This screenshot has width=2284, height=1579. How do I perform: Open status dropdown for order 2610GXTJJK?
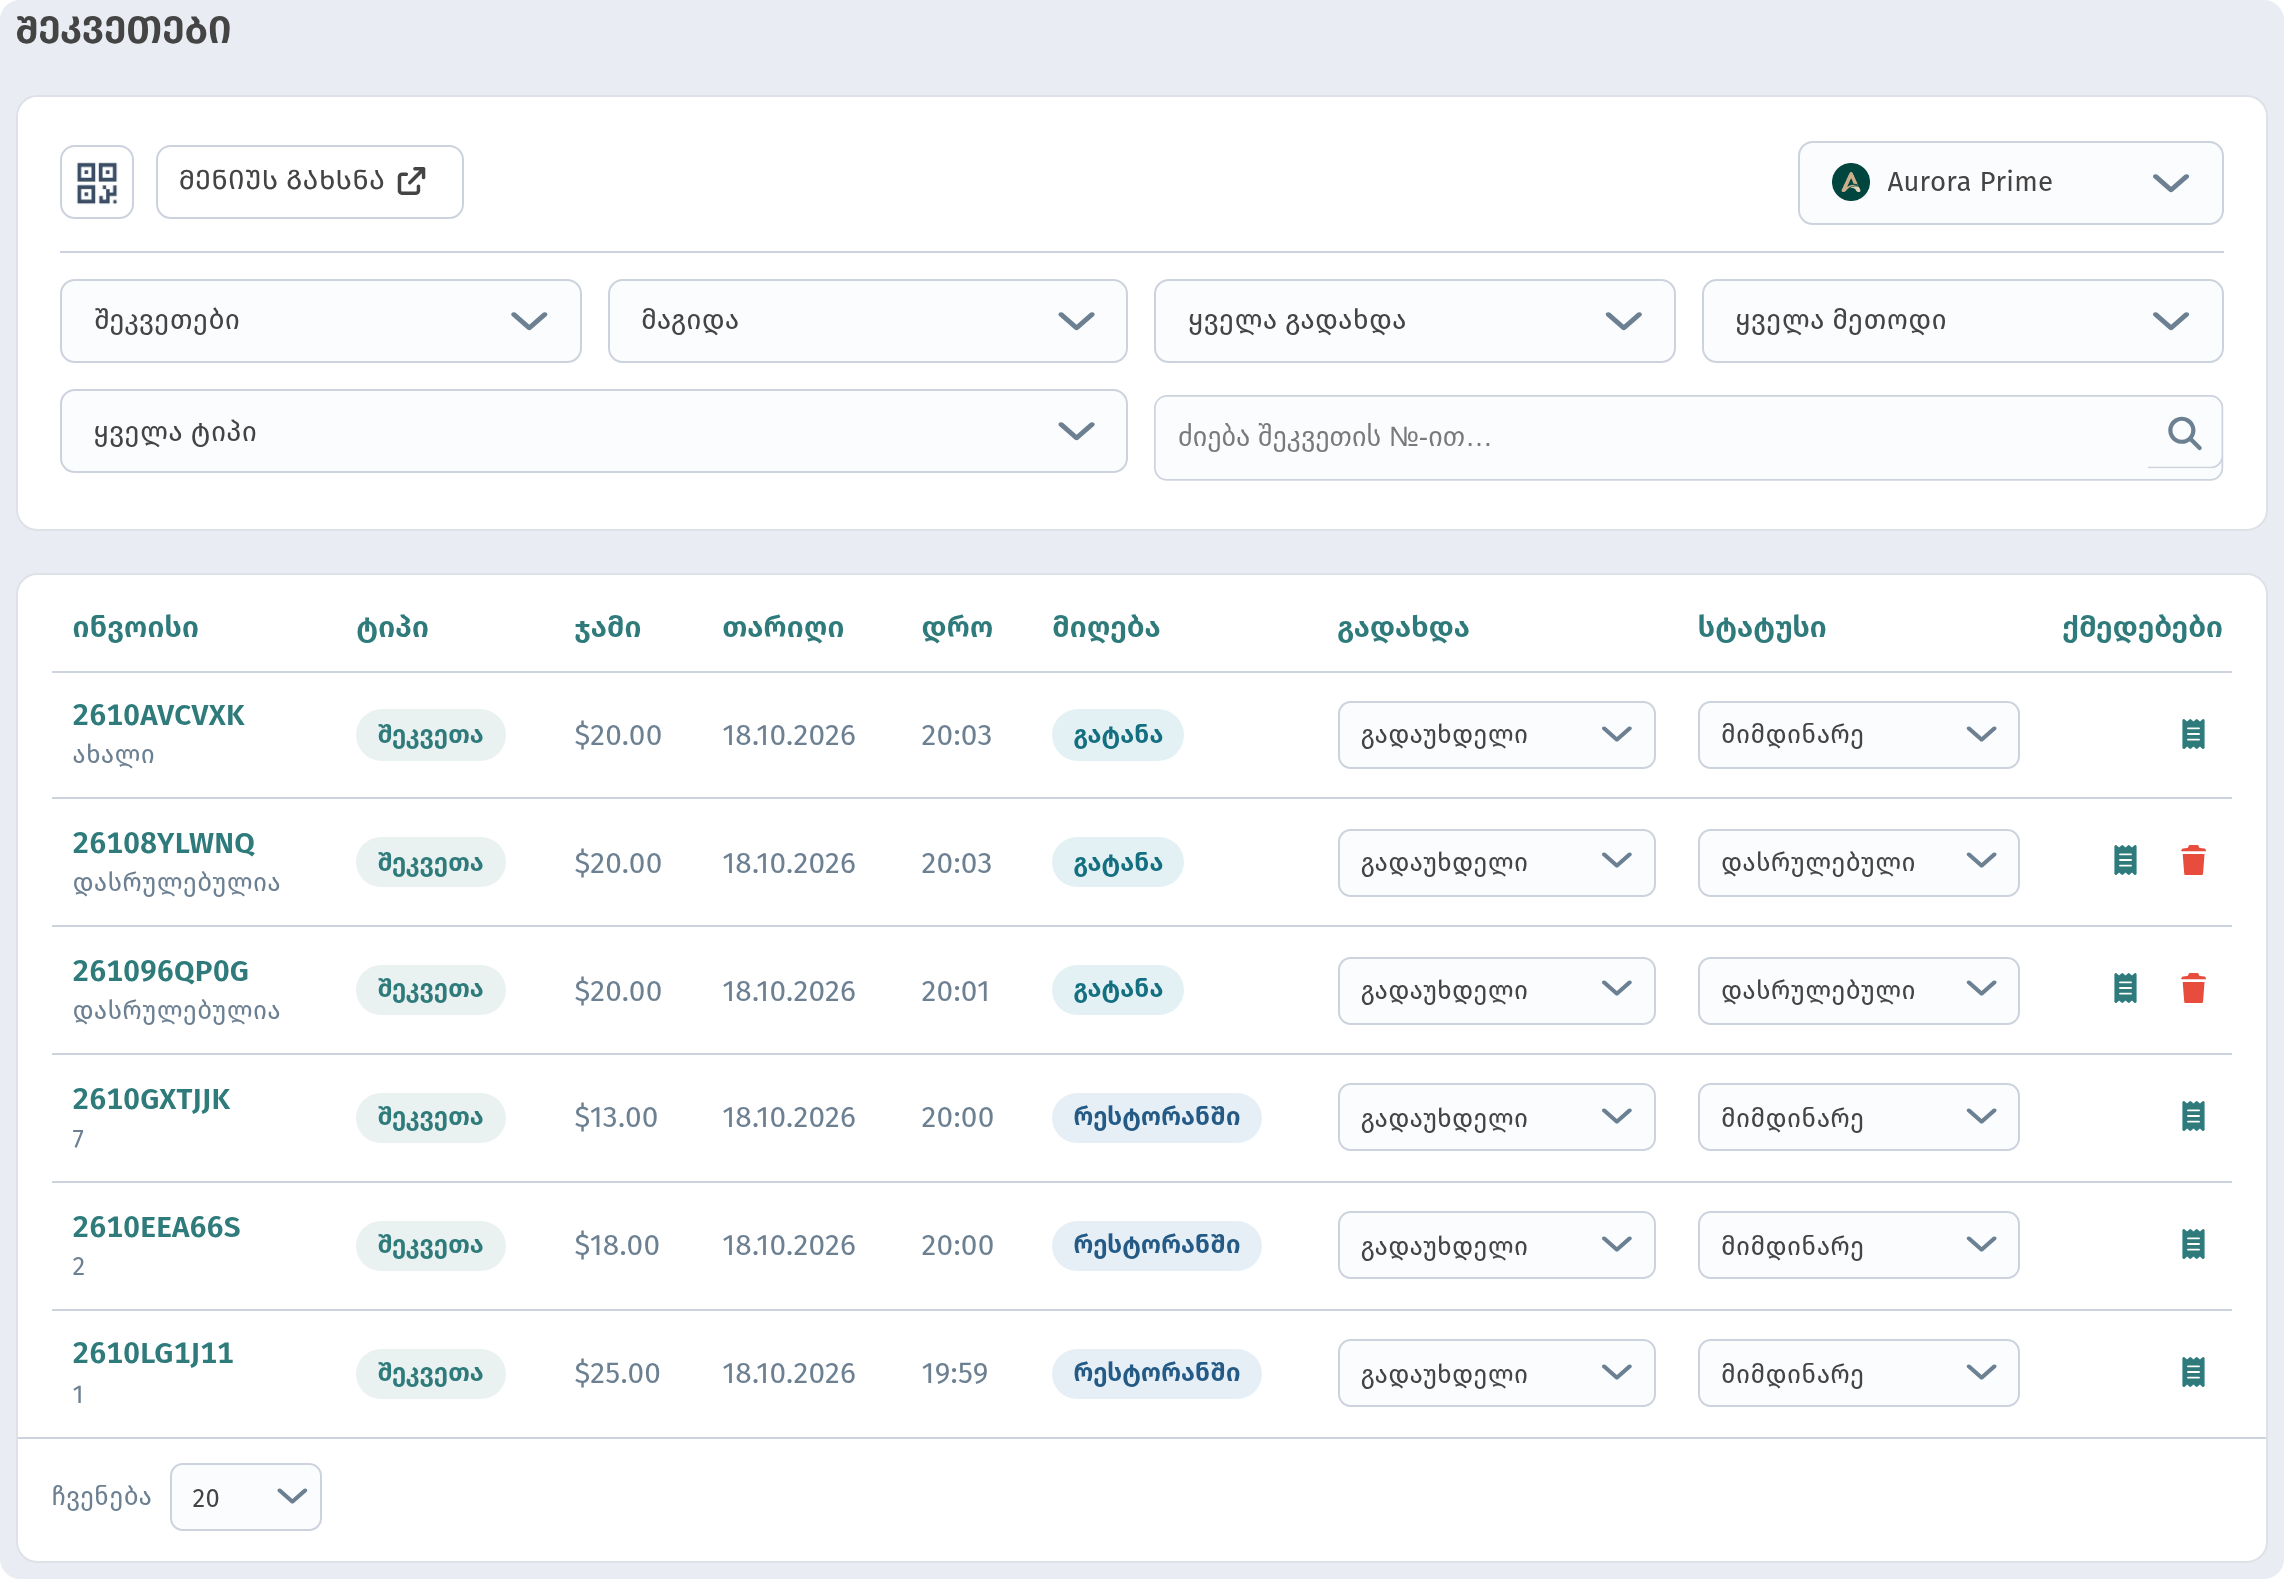point(1858,1117)
